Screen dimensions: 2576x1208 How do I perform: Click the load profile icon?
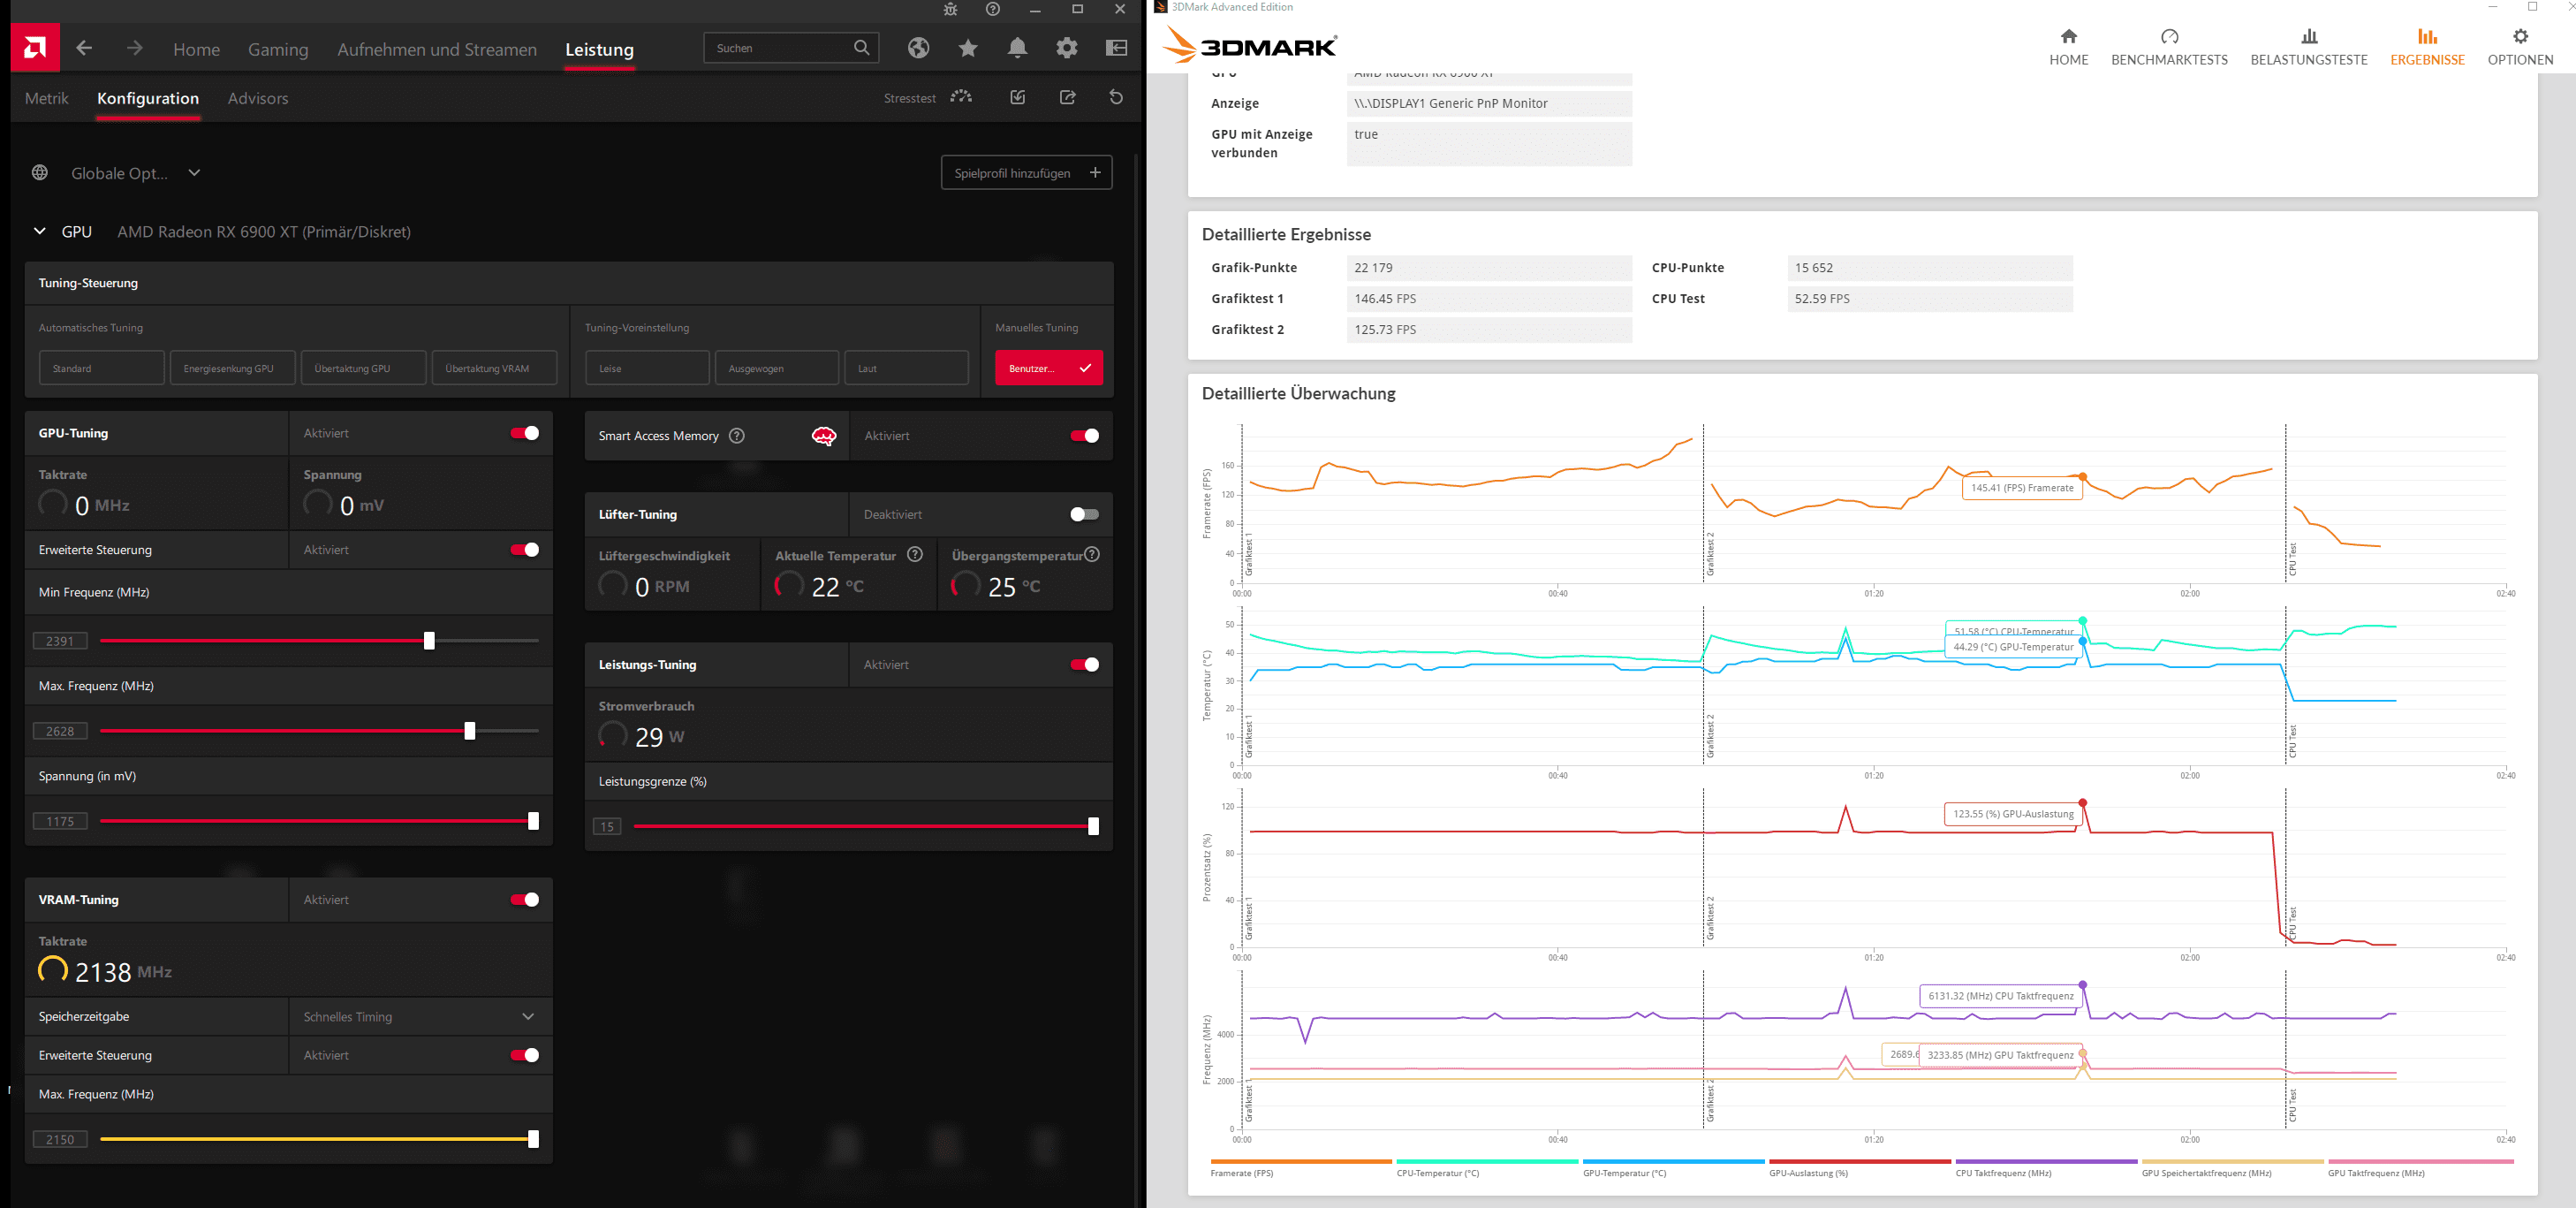(1017, 97)
